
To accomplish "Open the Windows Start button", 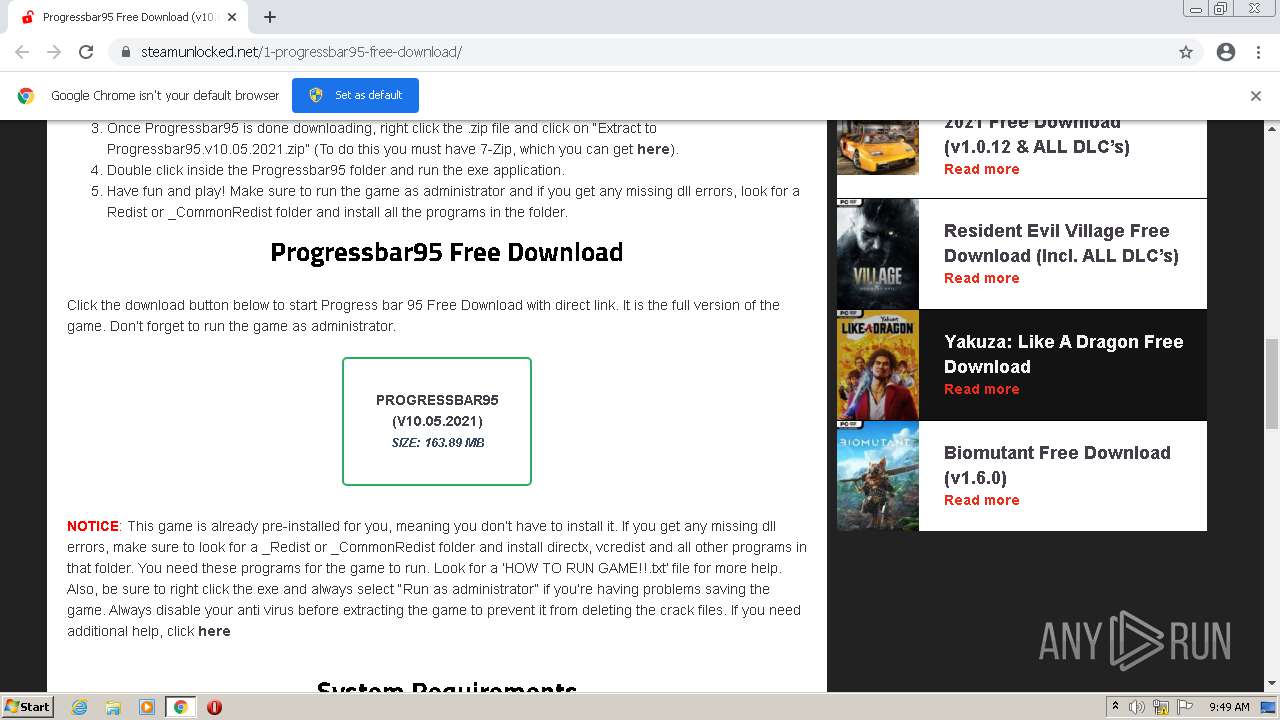I will pos(28,706).
